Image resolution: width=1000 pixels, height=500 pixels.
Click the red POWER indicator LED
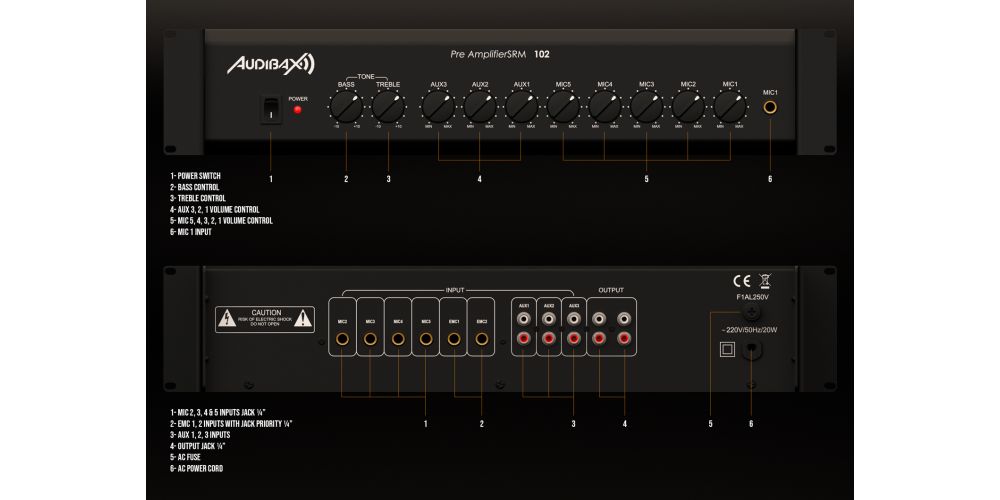(297, 110)
